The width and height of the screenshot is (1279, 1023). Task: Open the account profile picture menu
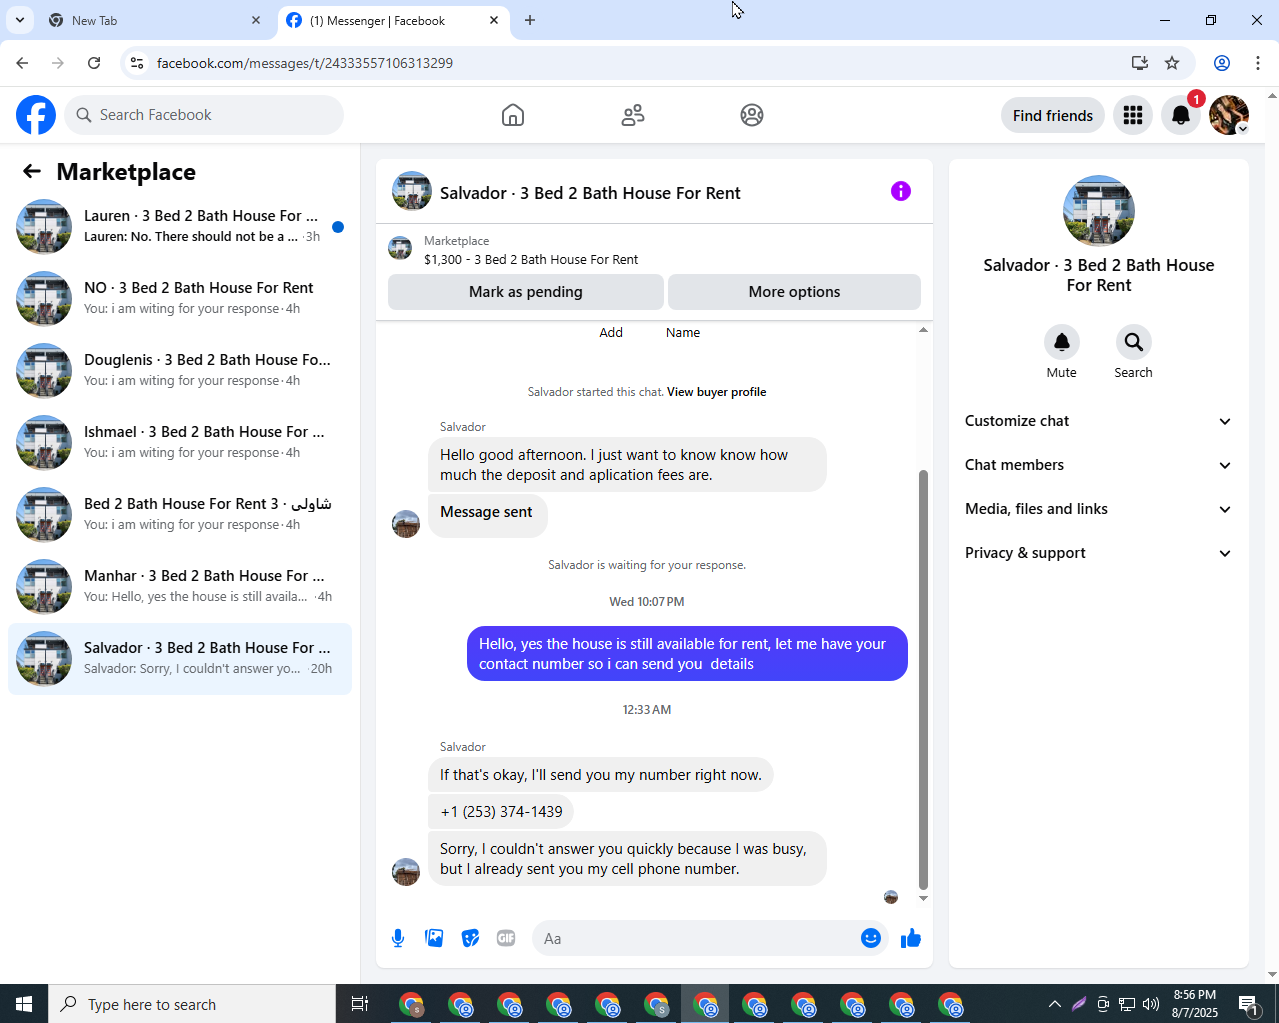(1229, 115)
